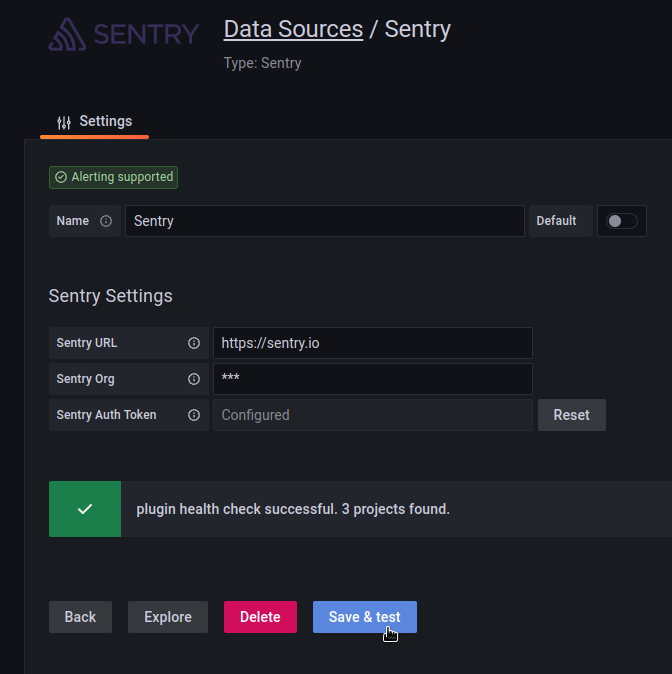
Task: Focus the Name input field
Action: pyautogui.click(x=325, y=221)
